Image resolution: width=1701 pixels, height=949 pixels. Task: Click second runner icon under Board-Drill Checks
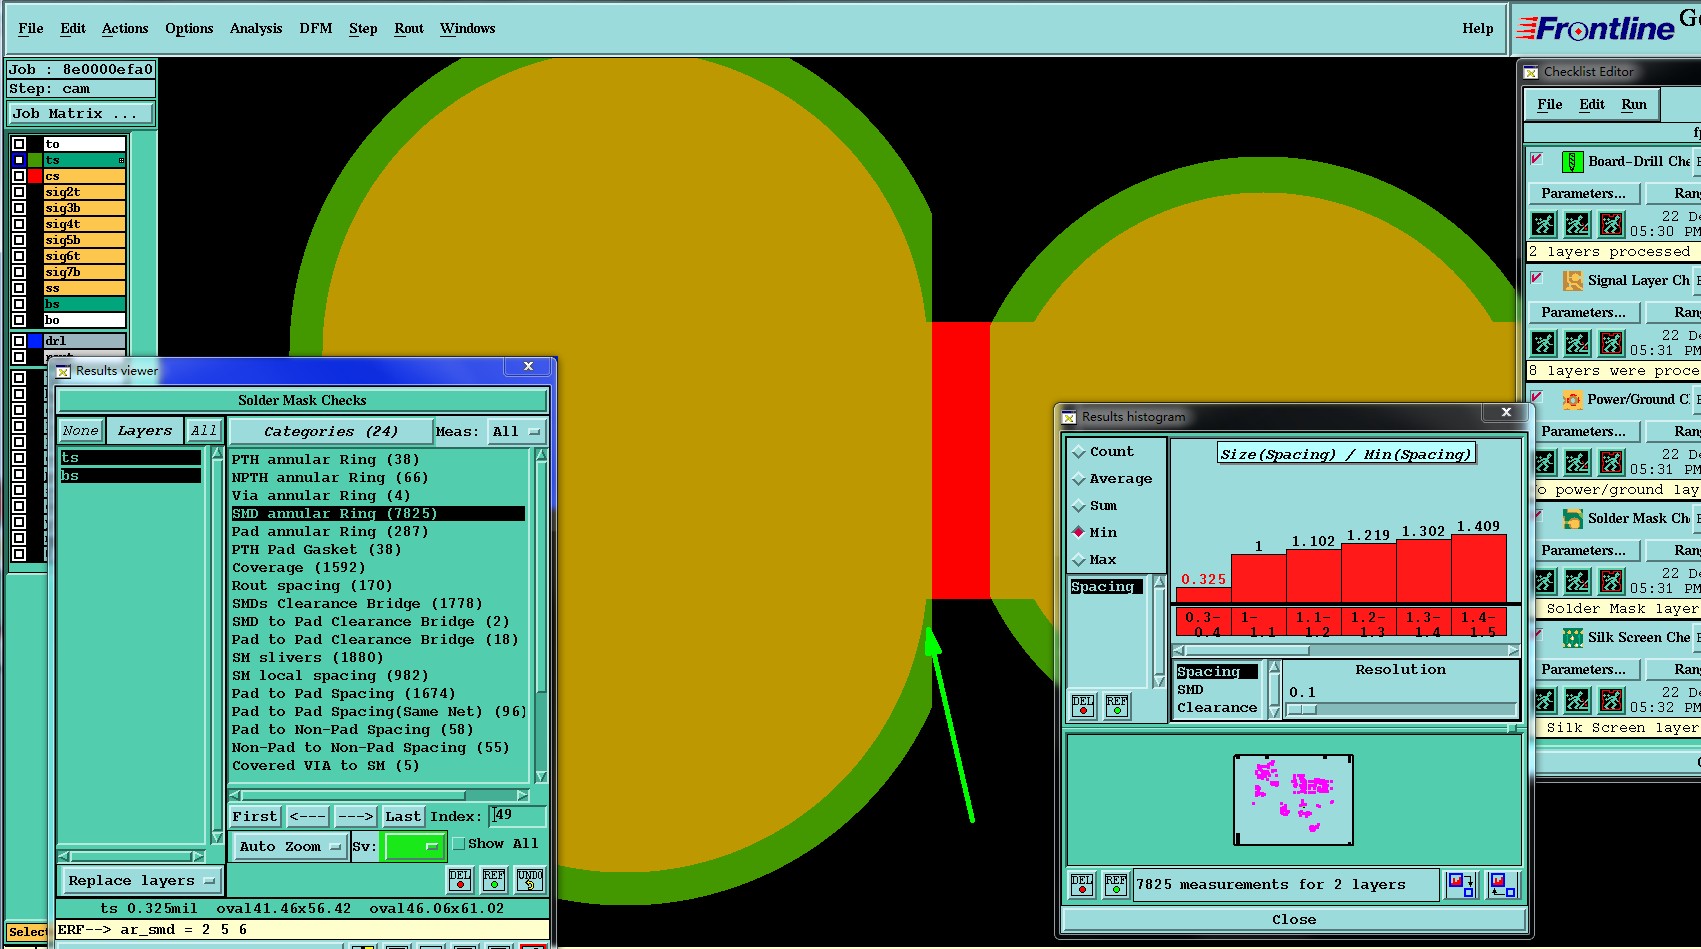[x=1577, y=224]
